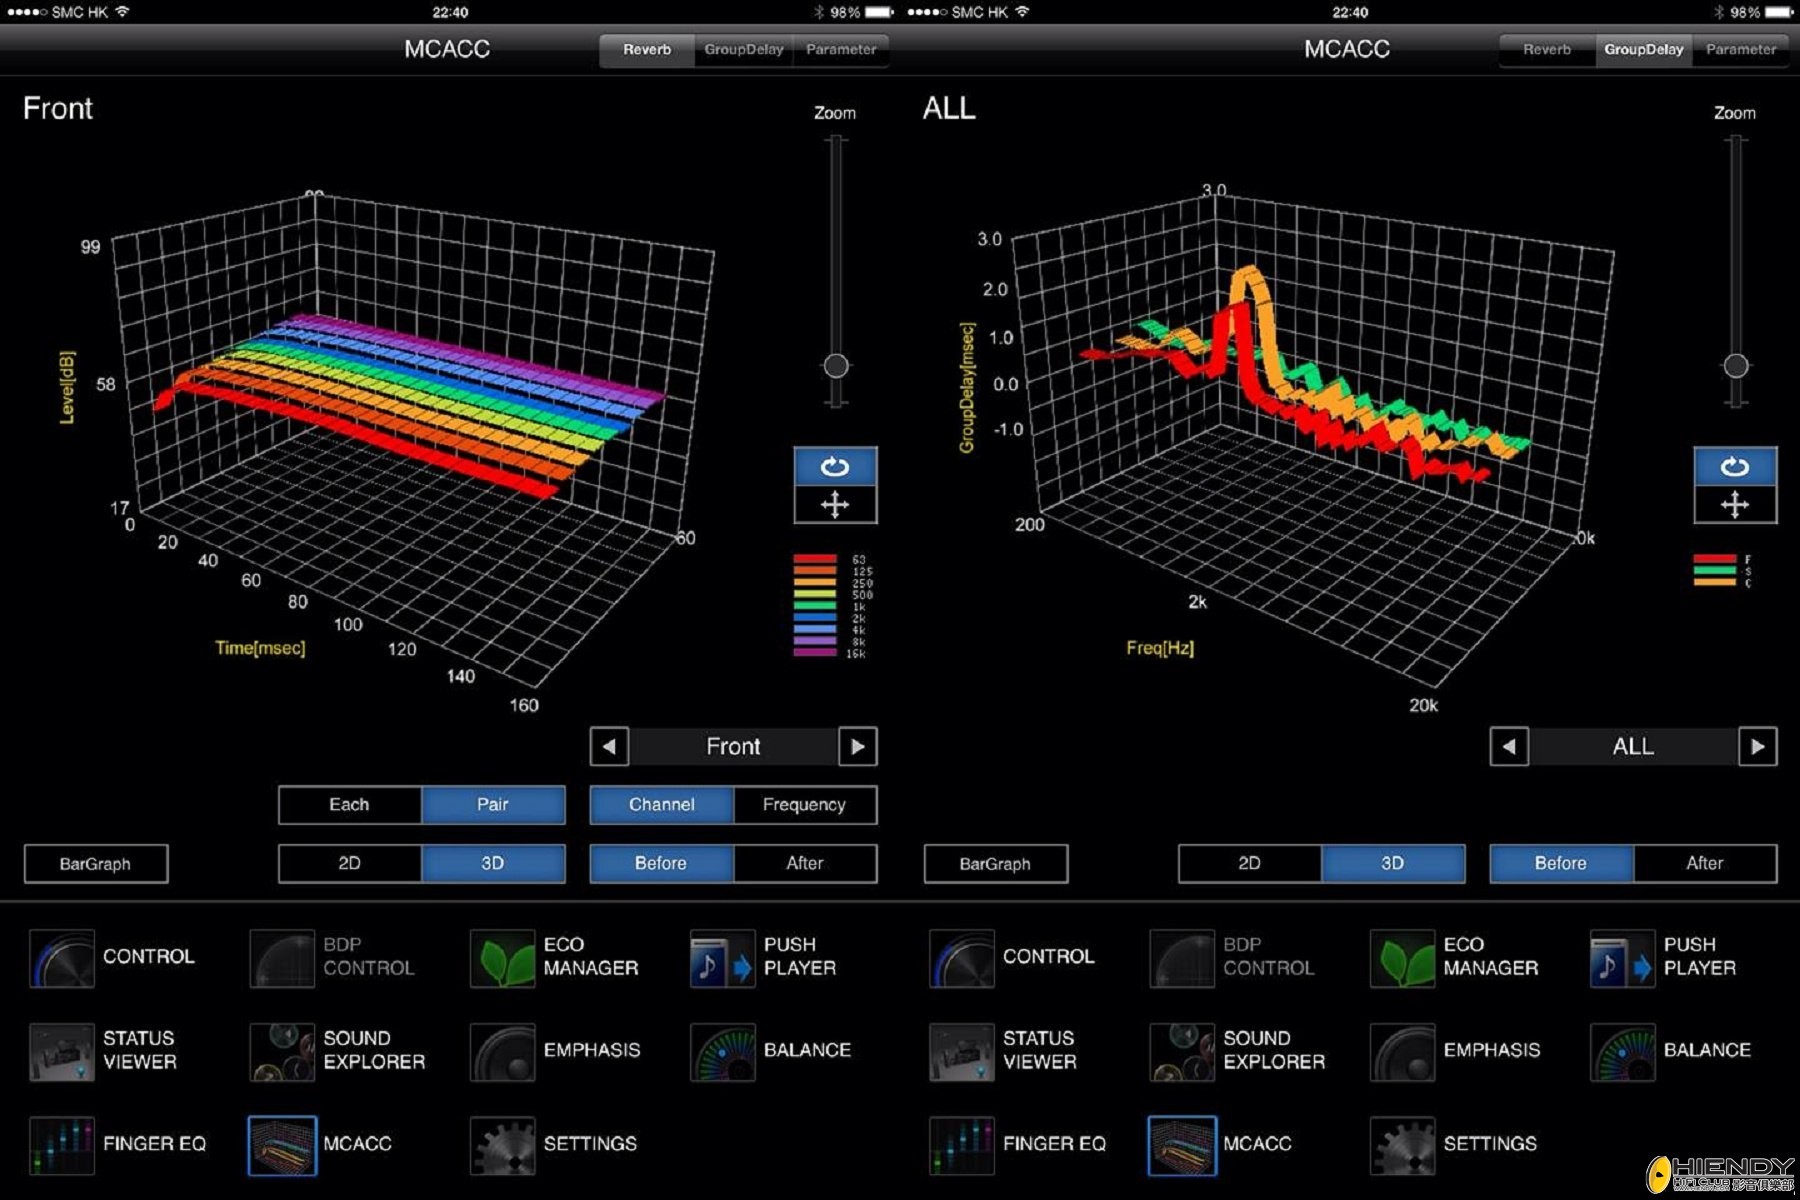Screen dimensions: 1800x1200
Task: Go to next channel after Front
Action: tap(857, 747)
